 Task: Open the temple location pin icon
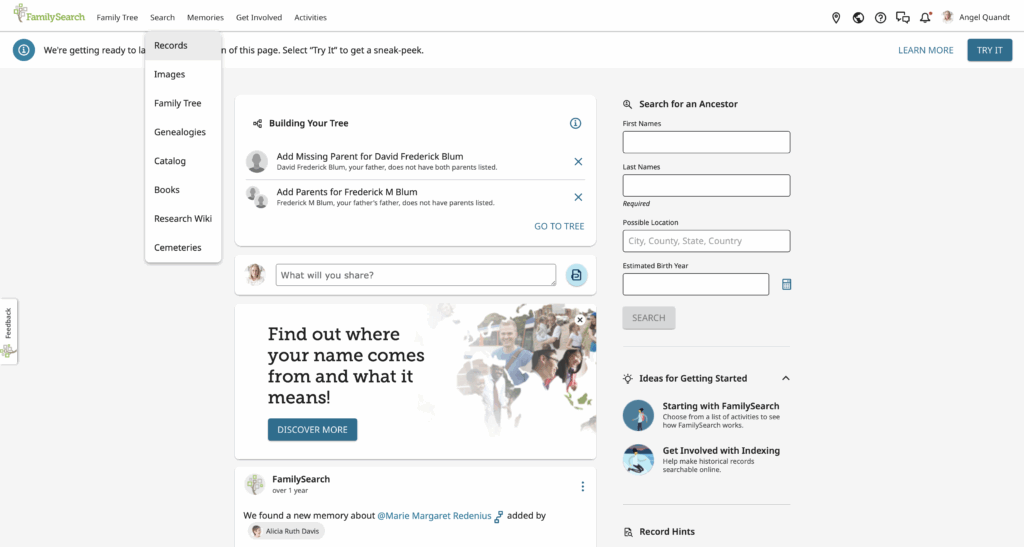[x=836, y=18]
